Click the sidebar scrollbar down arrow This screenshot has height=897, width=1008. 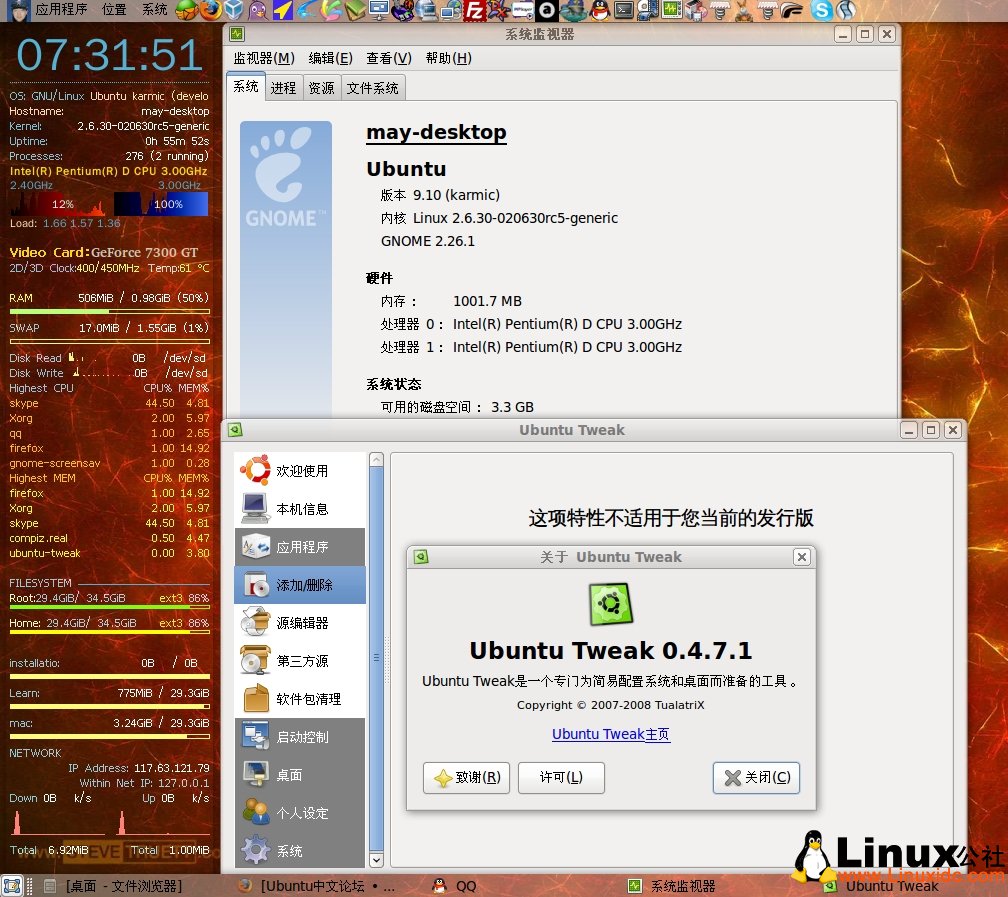coord(376,860)
